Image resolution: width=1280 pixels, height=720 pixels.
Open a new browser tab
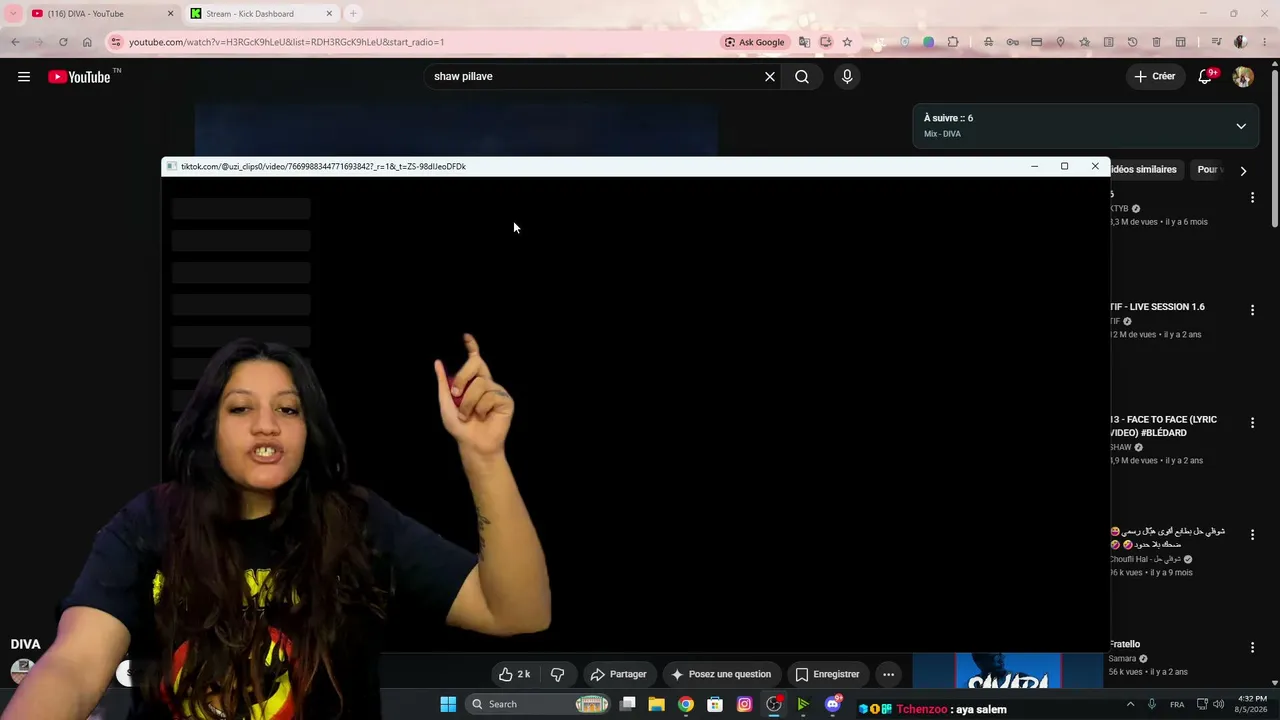coord(353,14)
